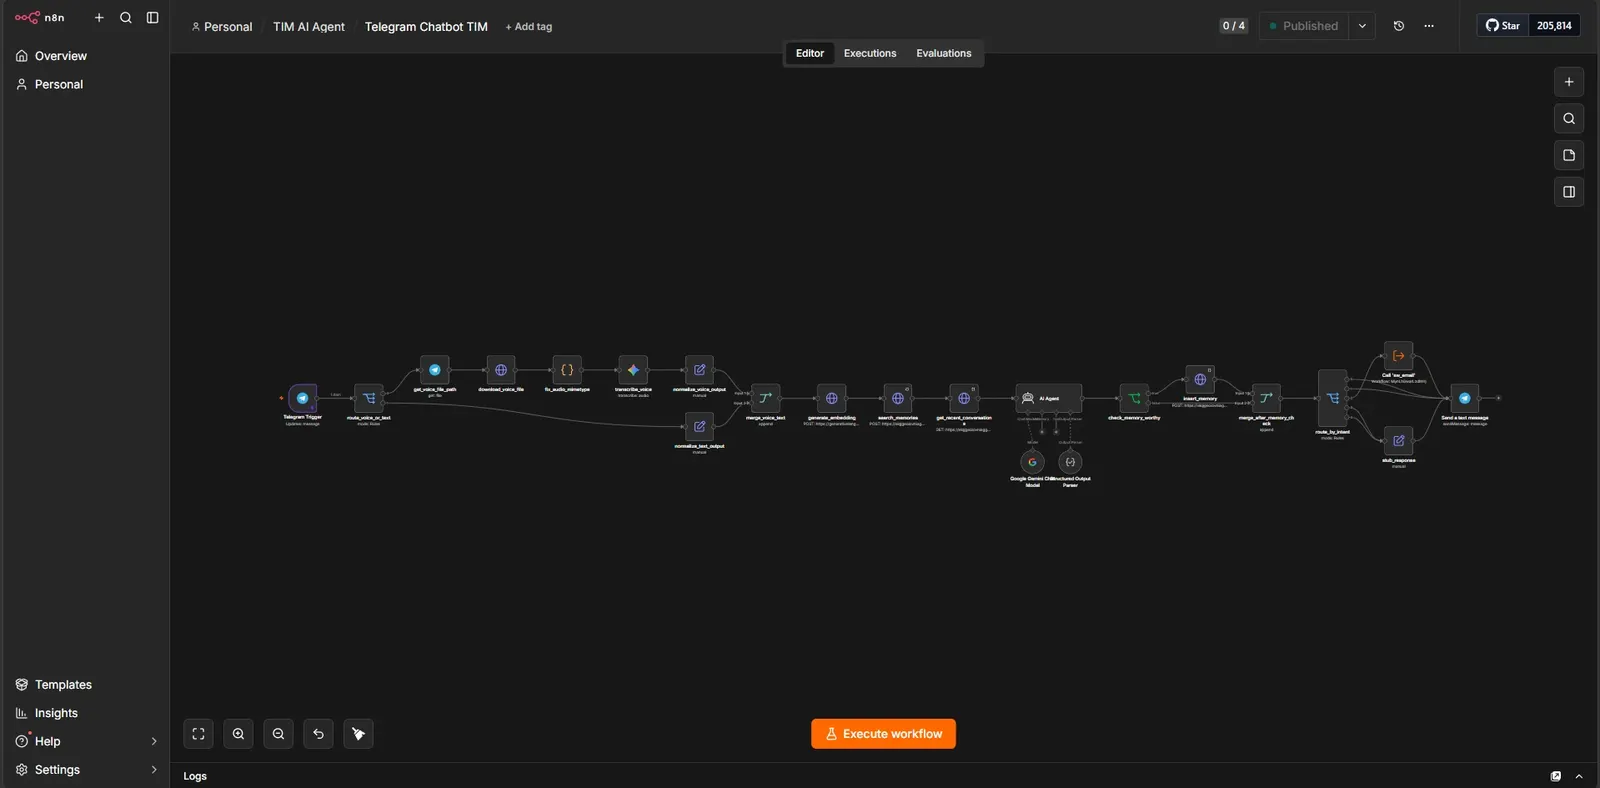Viewport: 1600px width, 788px height.
Task: Reset the canvas zoom level
Action: coord(318,734)
